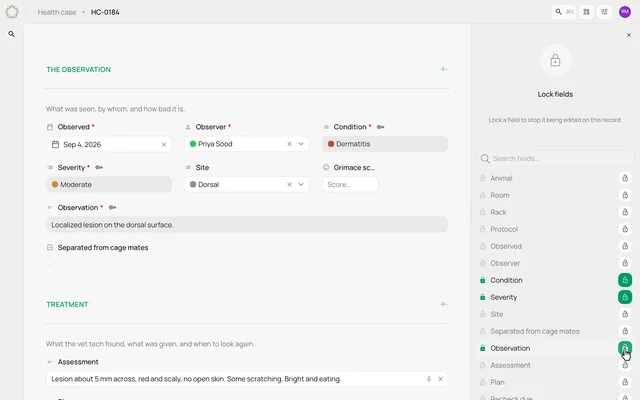Click the layout grid icon in top bar

pos(586,12)
